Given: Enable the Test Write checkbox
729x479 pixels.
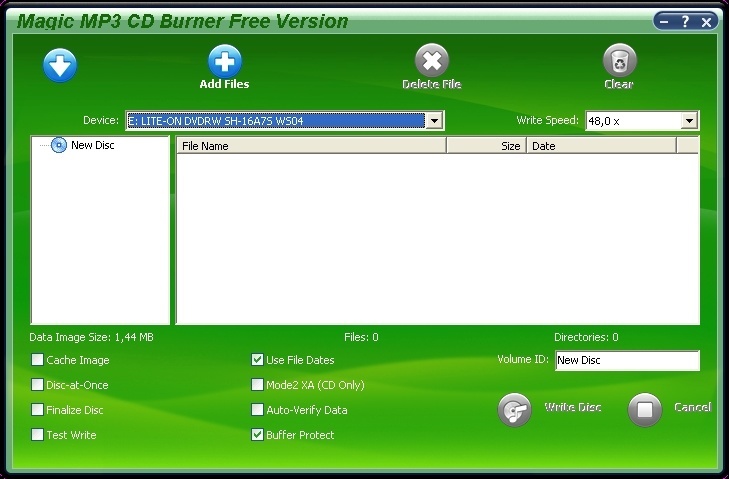Looking at the screenshot, I should tap(37, 435).
